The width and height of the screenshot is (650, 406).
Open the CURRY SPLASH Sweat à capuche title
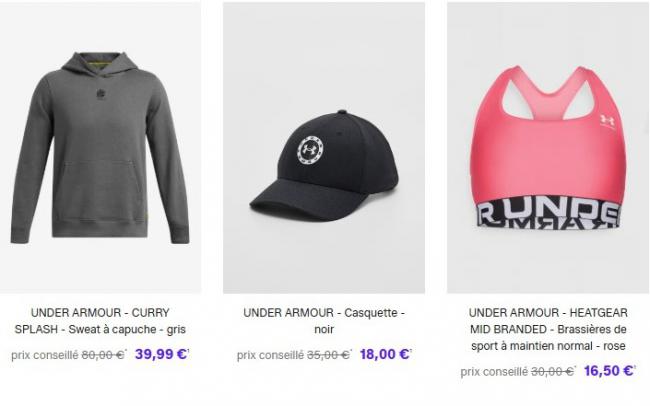pyautogui.click(x=100, y=321)
